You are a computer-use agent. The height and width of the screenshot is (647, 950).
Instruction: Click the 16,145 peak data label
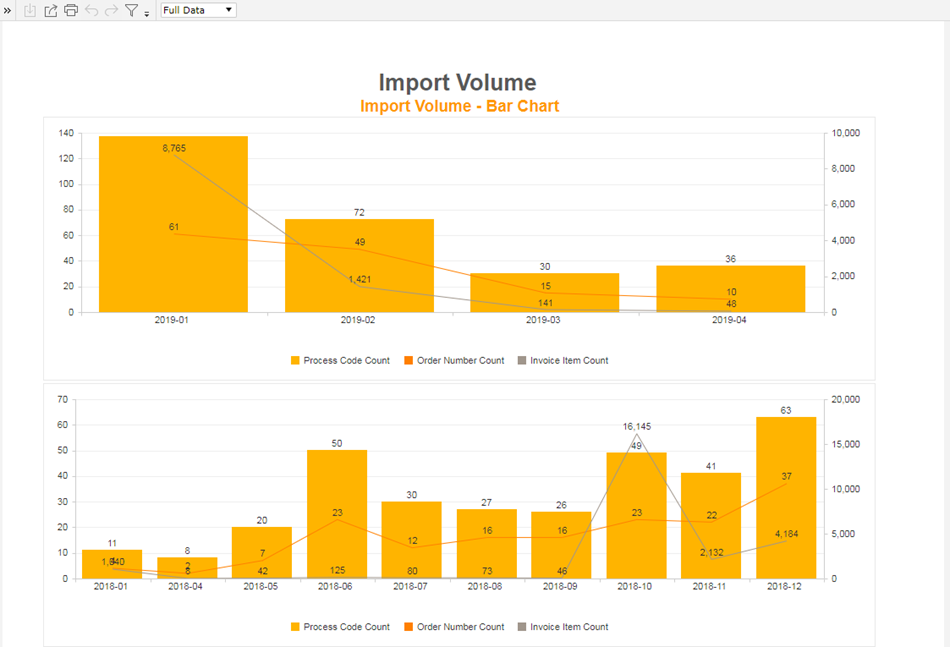[x=637, y=426]
